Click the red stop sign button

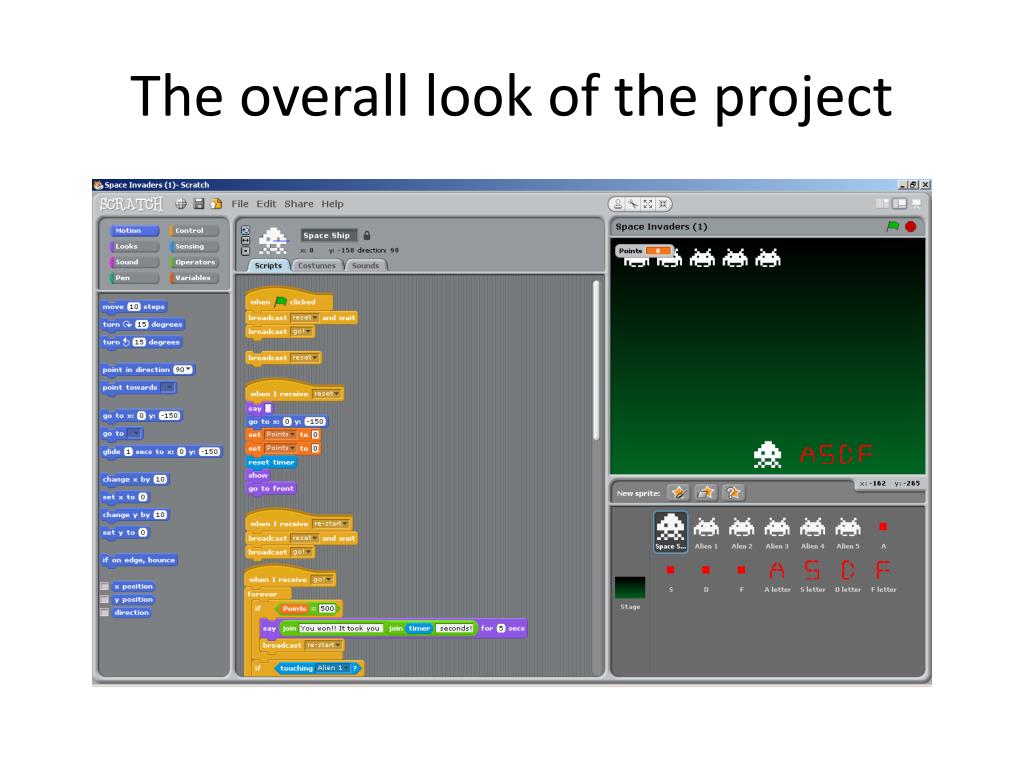[x=911, y=226]
